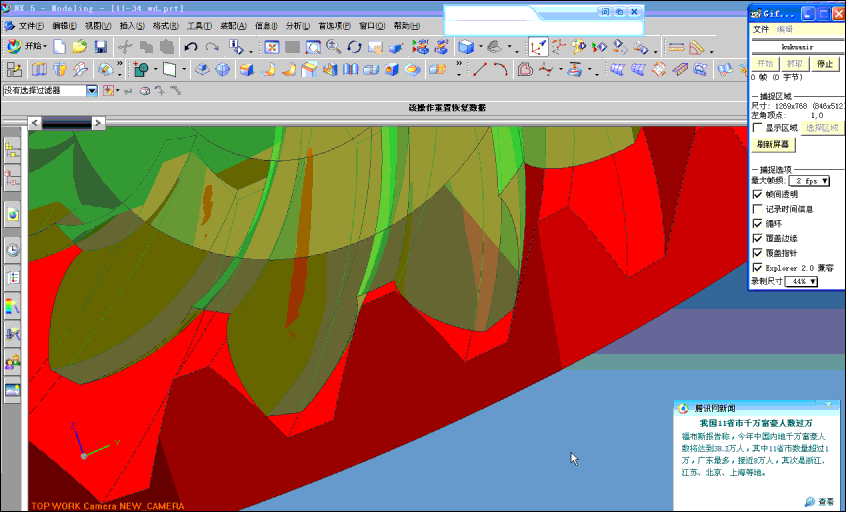Viewport: 846px width, 512px height.
Task: Click the Datum plane icon
Action: click(x=169, y=70)
